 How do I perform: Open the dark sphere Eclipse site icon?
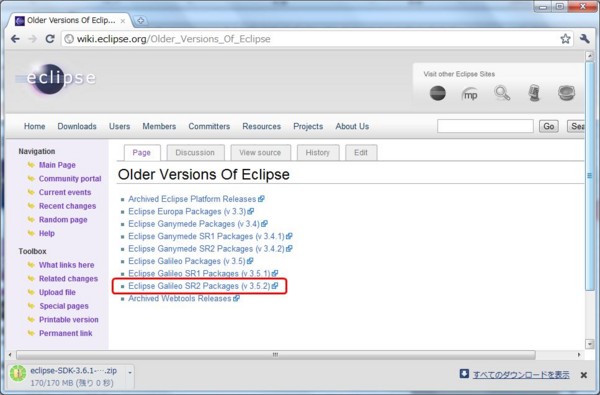click(x=437, y=93)
